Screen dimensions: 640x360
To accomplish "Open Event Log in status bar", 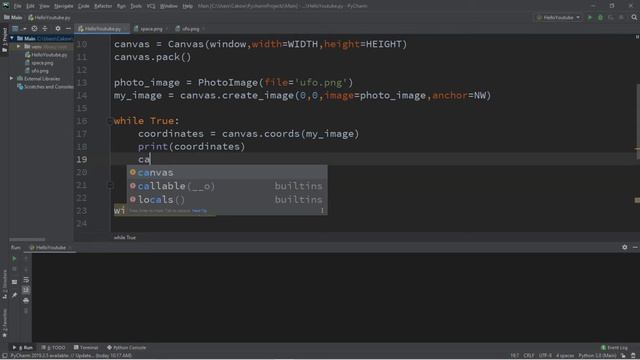I will click(614, 348).
